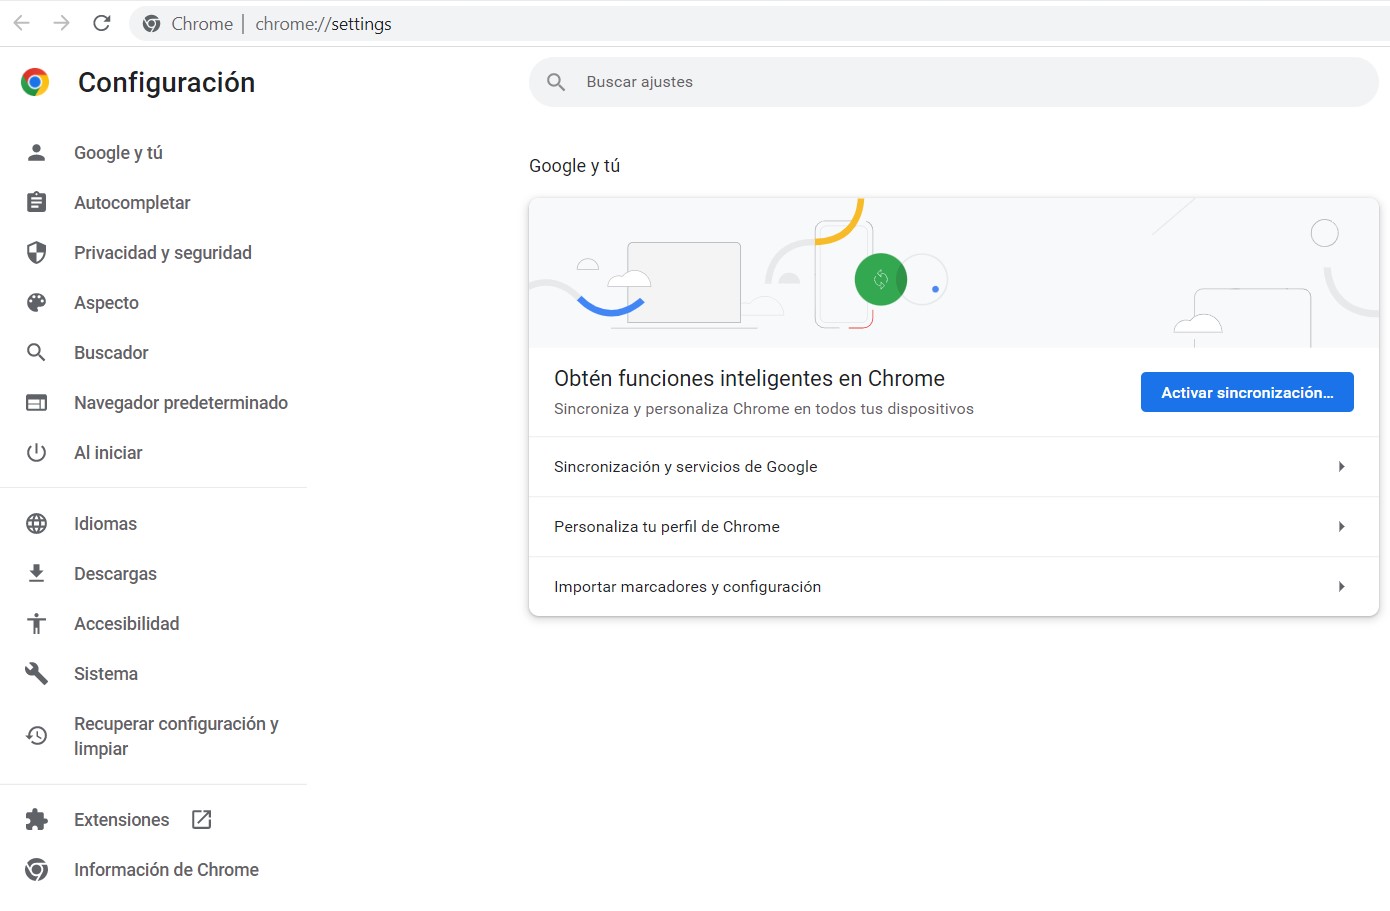Click the globe icon for Idiomas
The width and height of the screenshot is (1390, 911).
(x=37, y=523)
